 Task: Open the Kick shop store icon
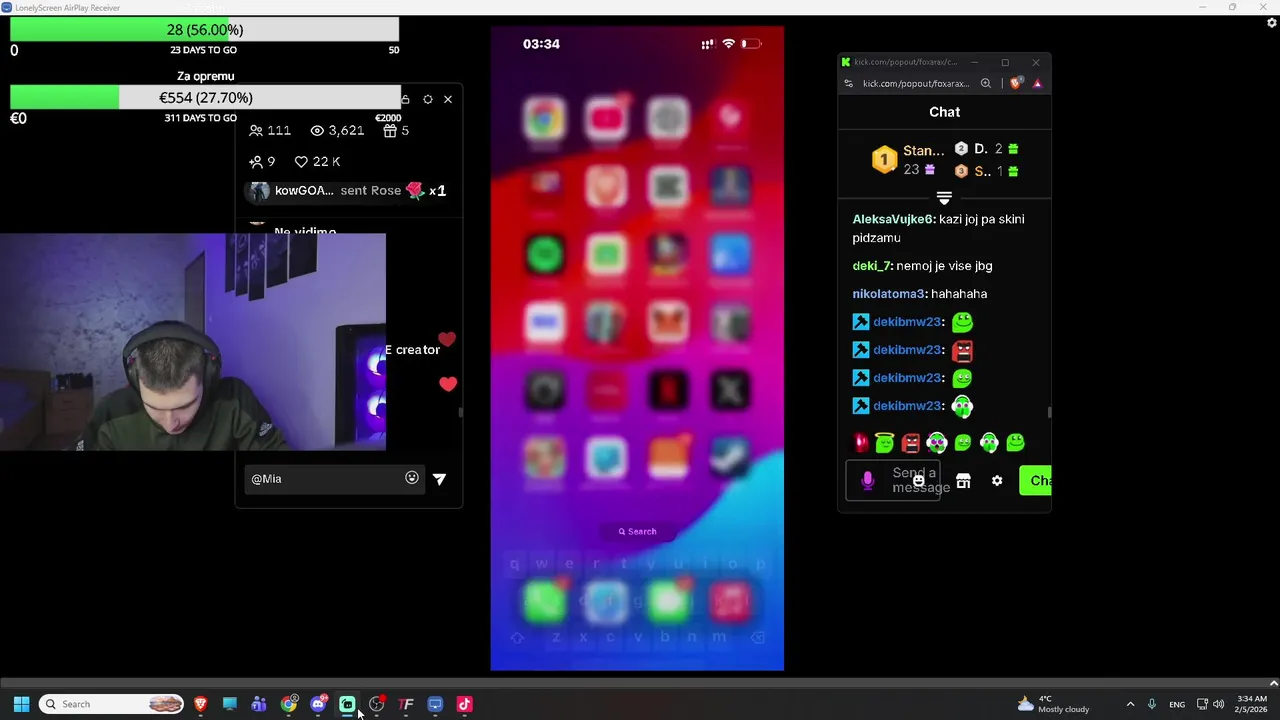coord(963,481)
